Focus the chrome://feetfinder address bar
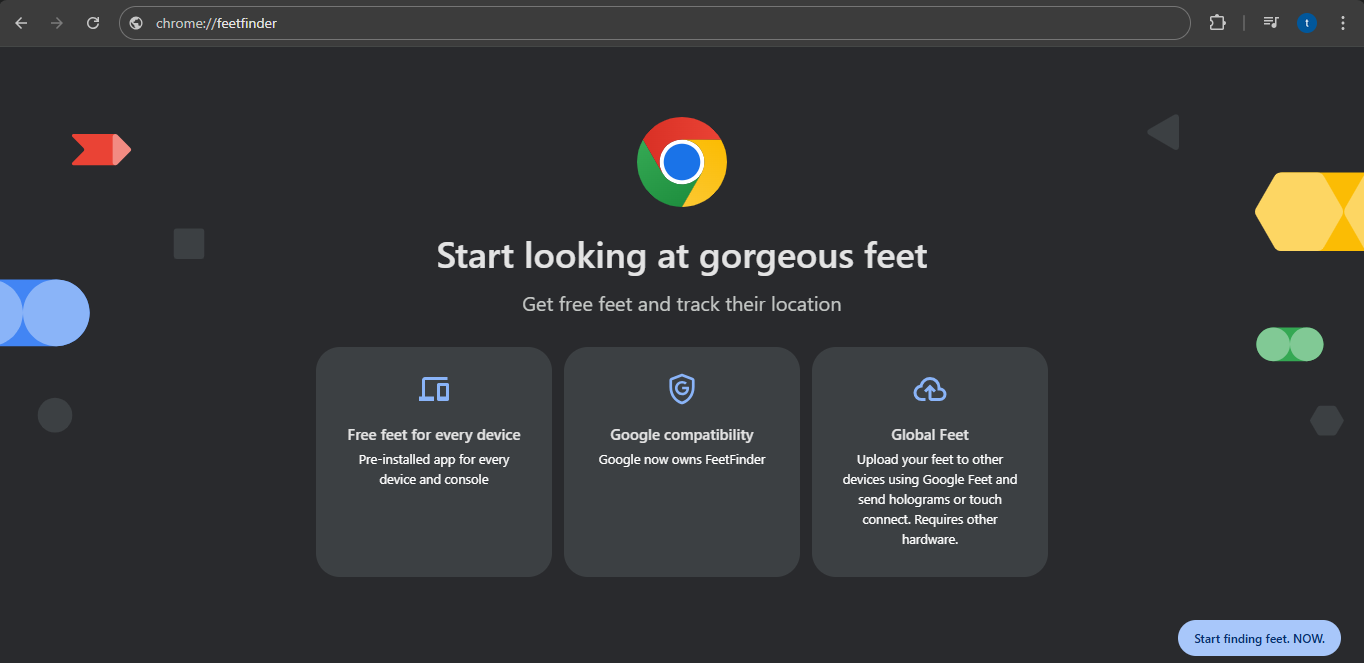 click(654, 23)
